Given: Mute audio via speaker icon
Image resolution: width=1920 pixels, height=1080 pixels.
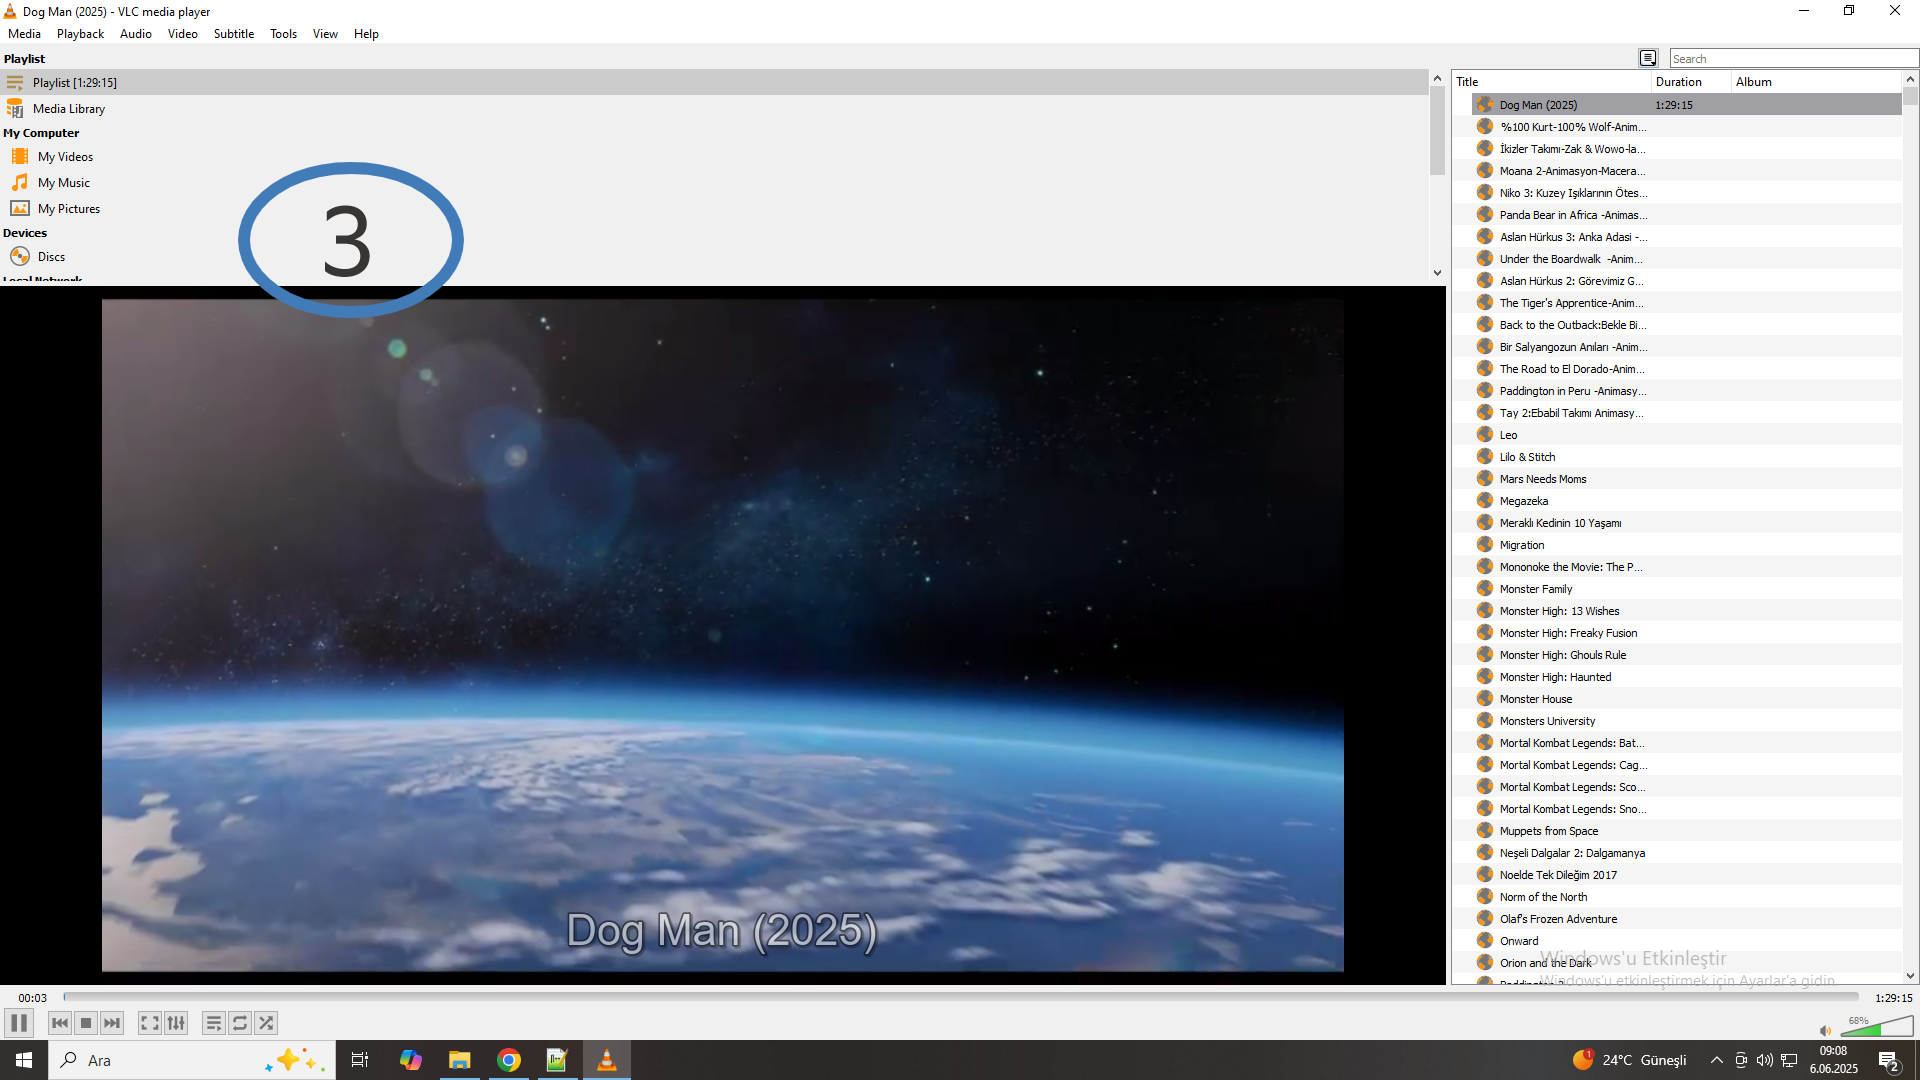Looking at the screenshot, I should tap(1825, 1030).
